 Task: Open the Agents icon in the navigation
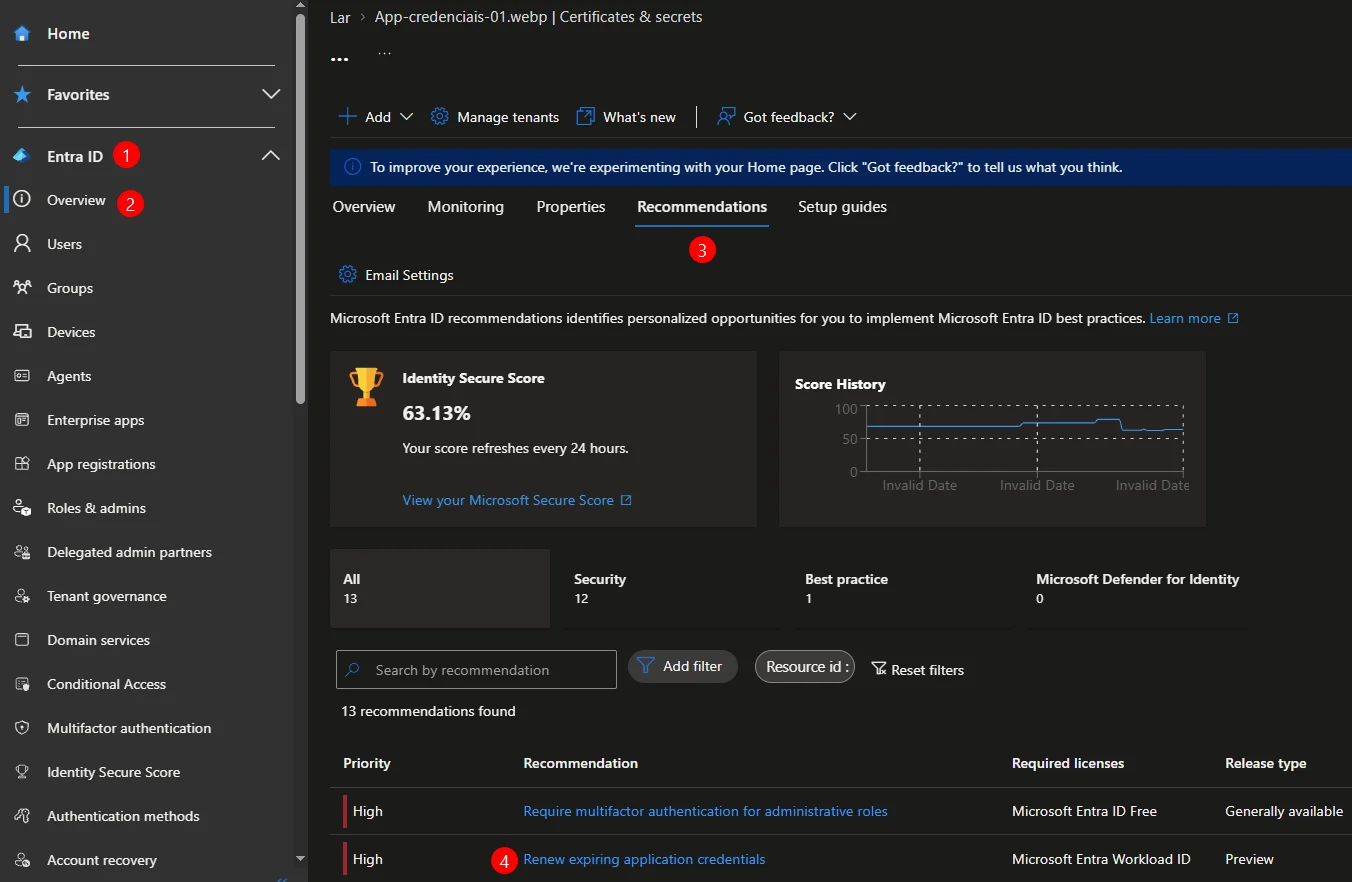(x=22, y=376)
